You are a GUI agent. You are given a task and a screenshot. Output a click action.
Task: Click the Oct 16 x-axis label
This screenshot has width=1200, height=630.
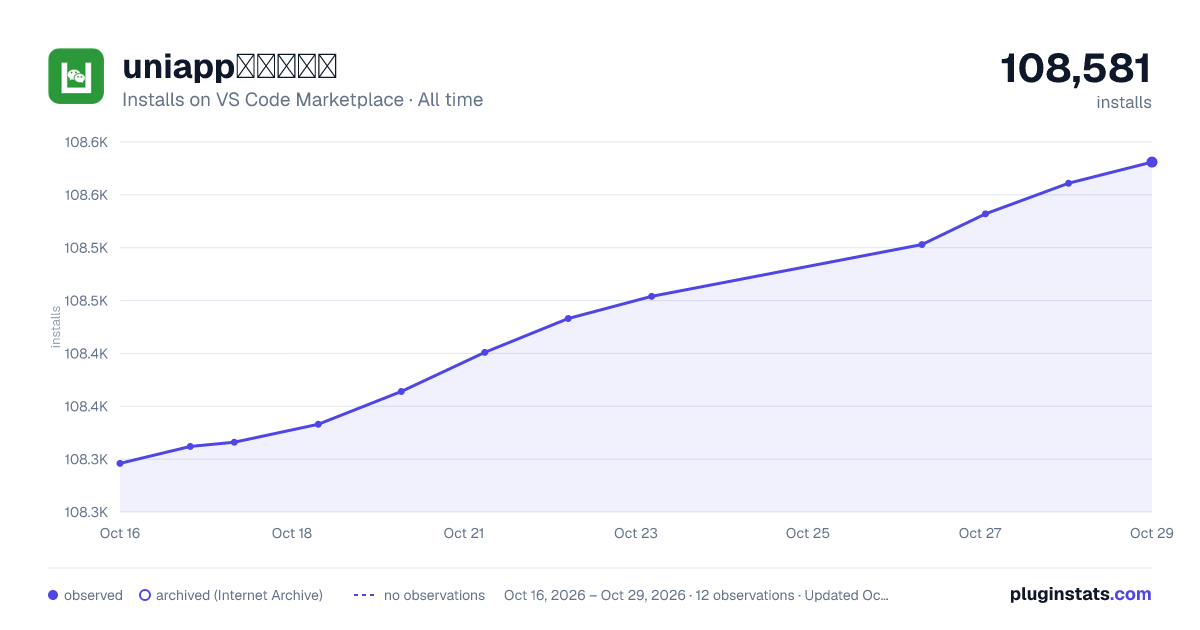tap(120, 533)
